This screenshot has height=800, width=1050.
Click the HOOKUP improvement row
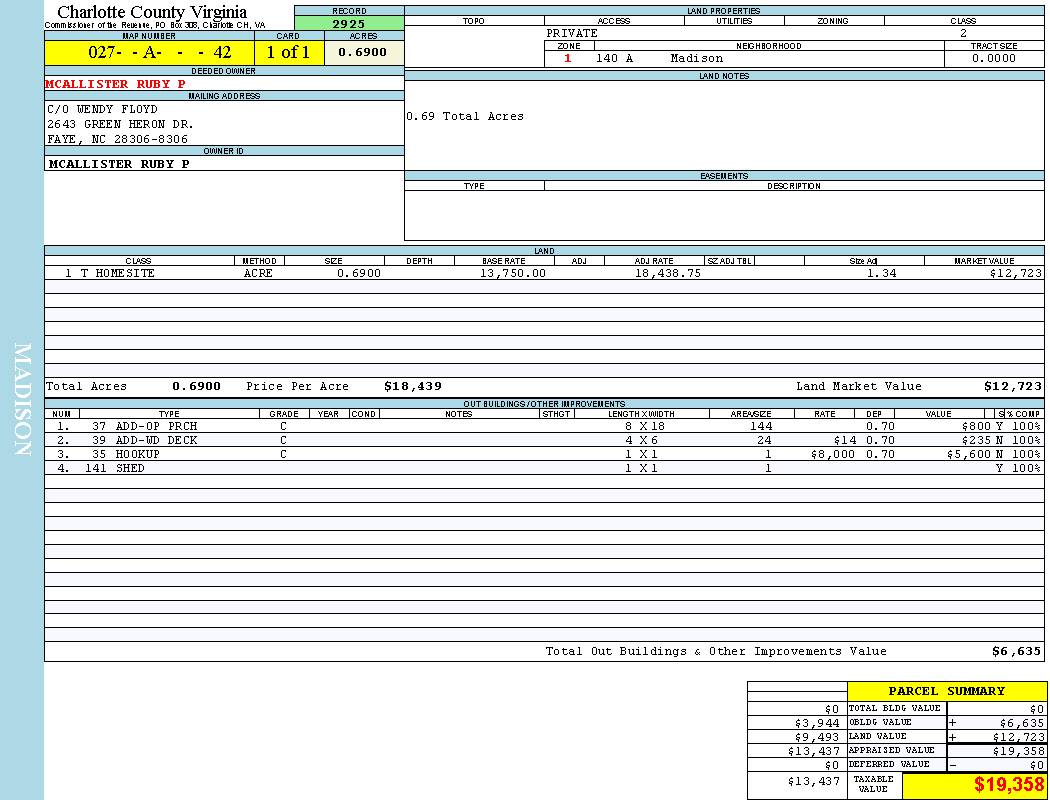[138, 454]
